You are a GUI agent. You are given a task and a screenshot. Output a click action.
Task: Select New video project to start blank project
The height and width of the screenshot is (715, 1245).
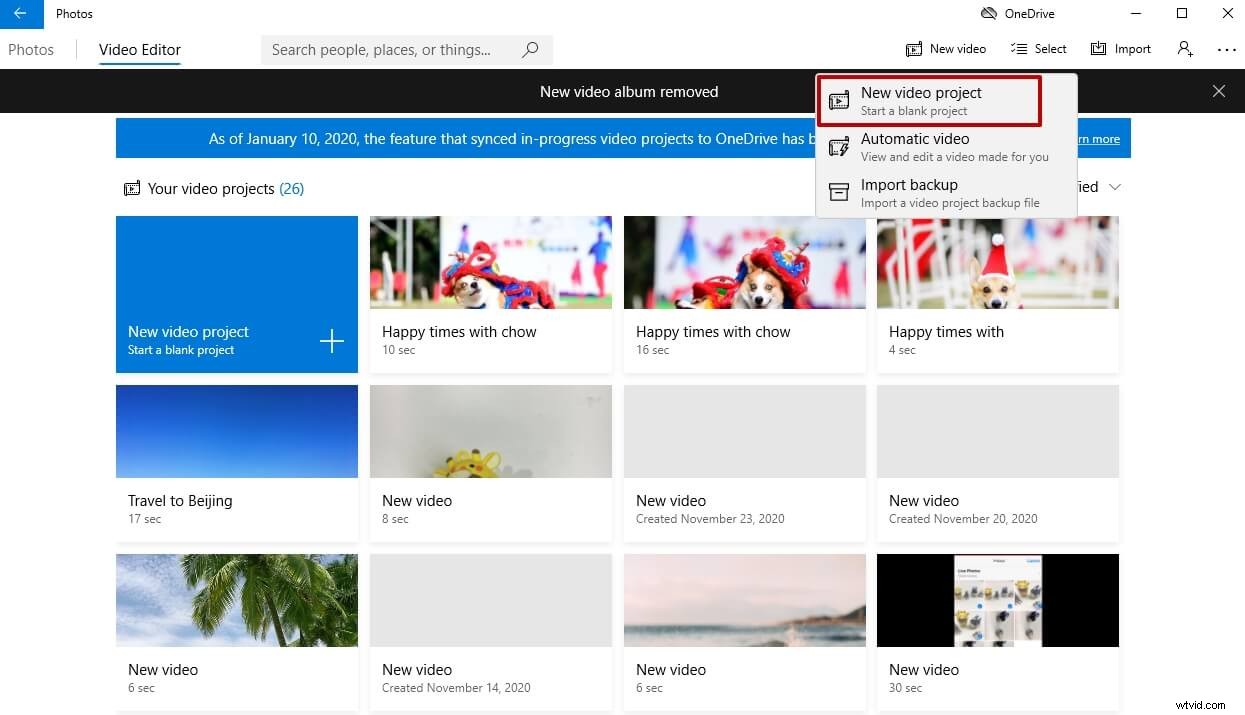point(928,100)
